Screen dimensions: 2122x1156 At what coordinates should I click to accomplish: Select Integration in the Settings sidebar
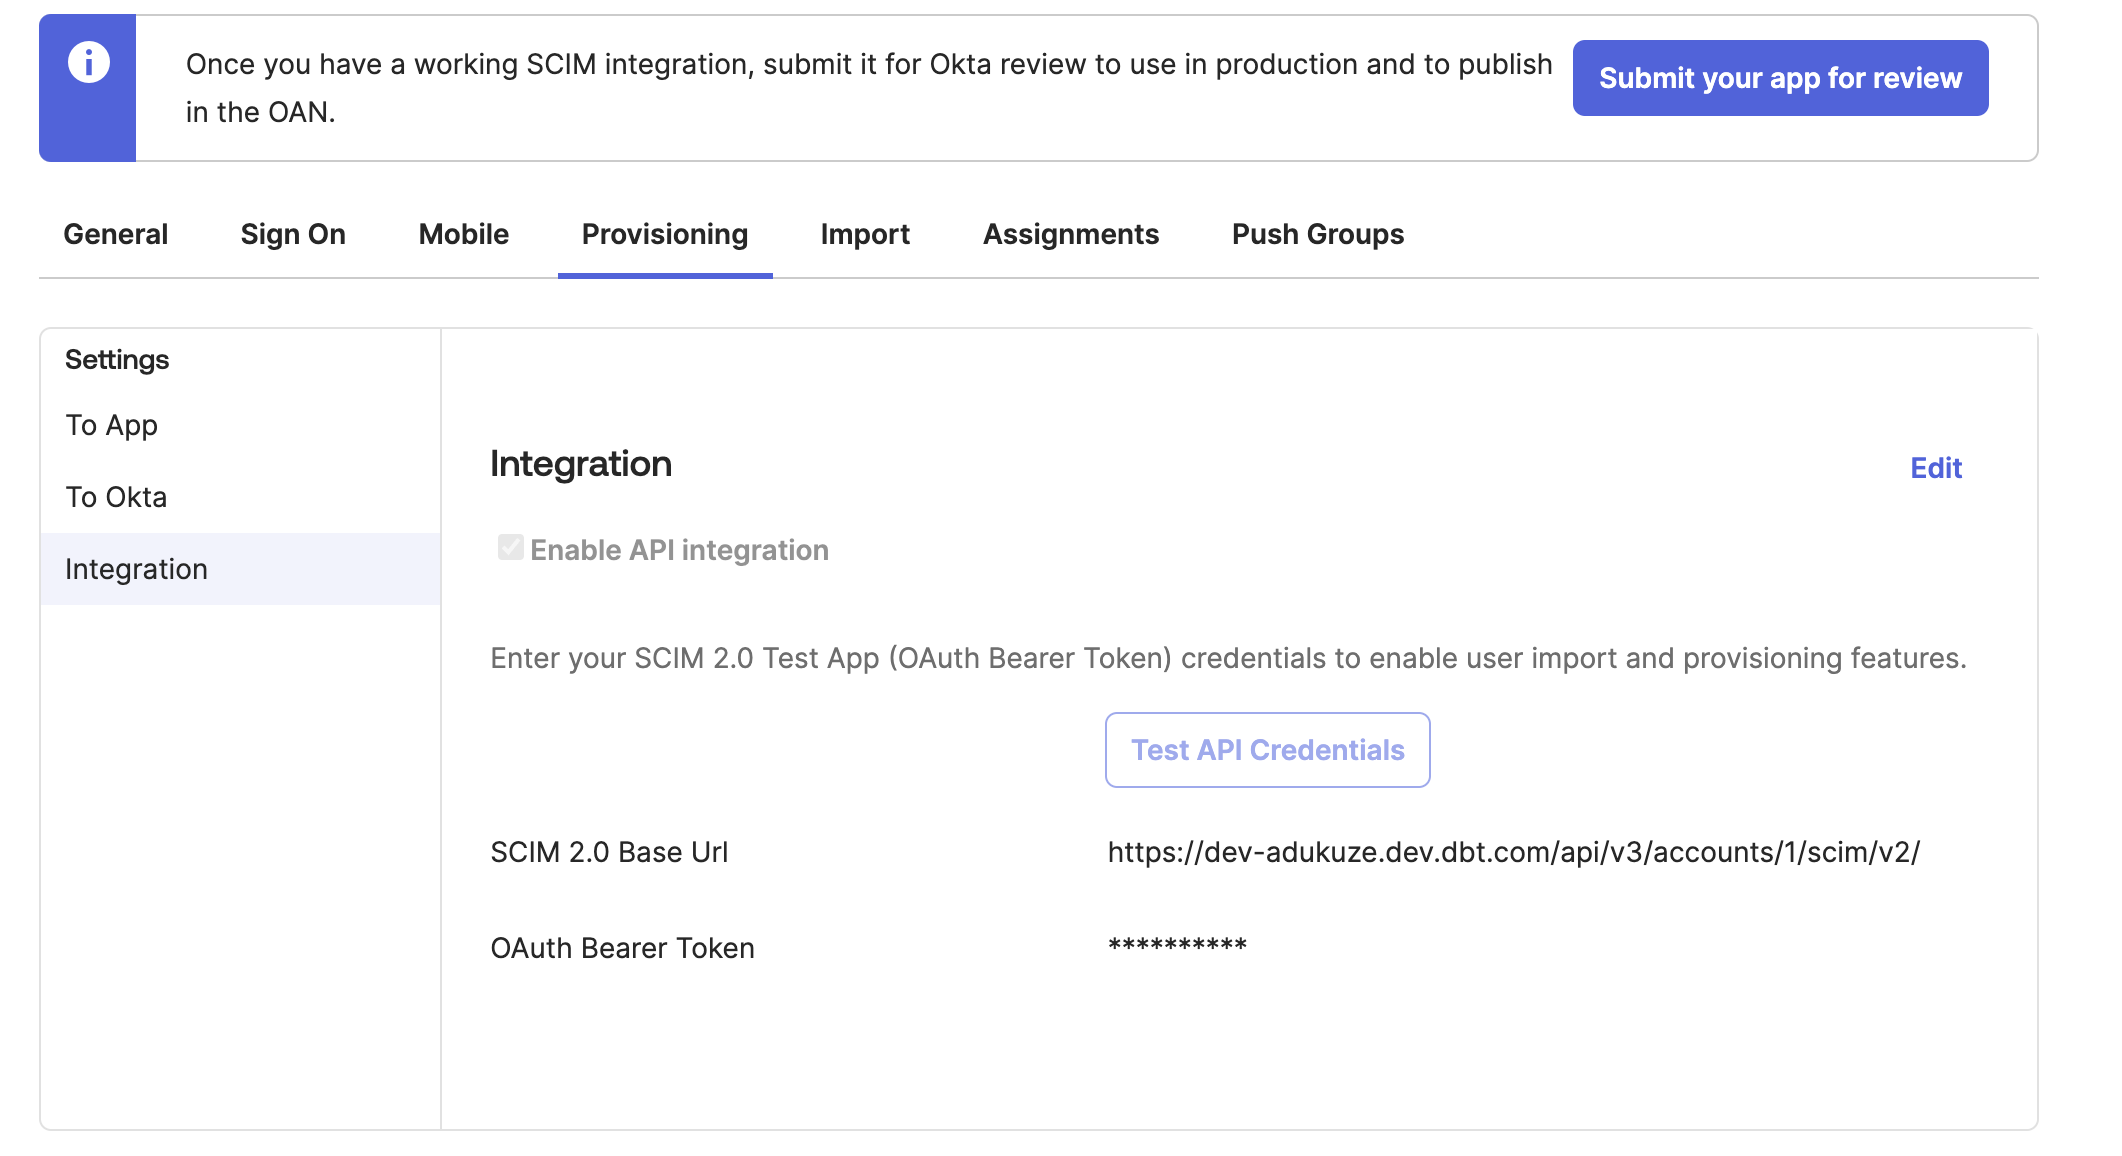(137, 569)
